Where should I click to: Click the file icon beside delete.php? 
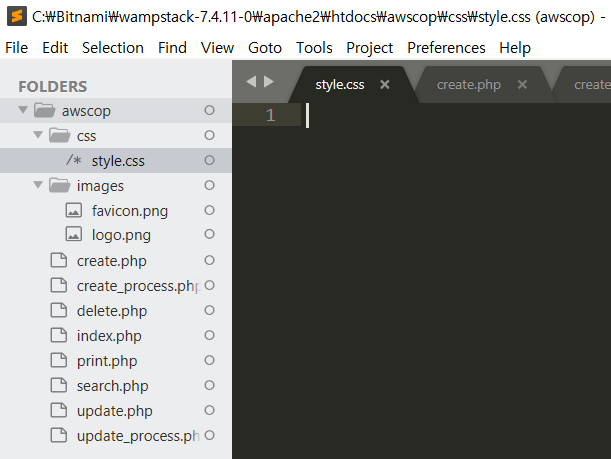click(59, 310)
